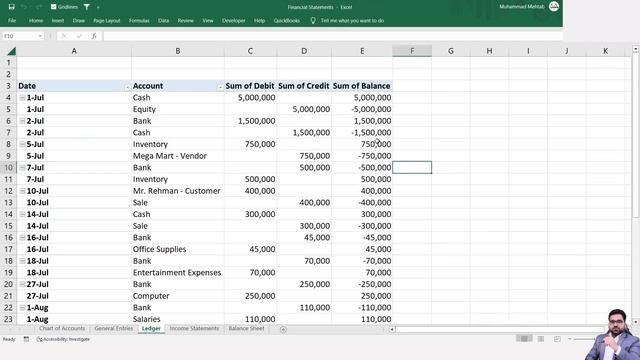This screenshot has height=360, width=640.
Task: Switch to Balance Sheet sheet tab
Action: [246, 329]
